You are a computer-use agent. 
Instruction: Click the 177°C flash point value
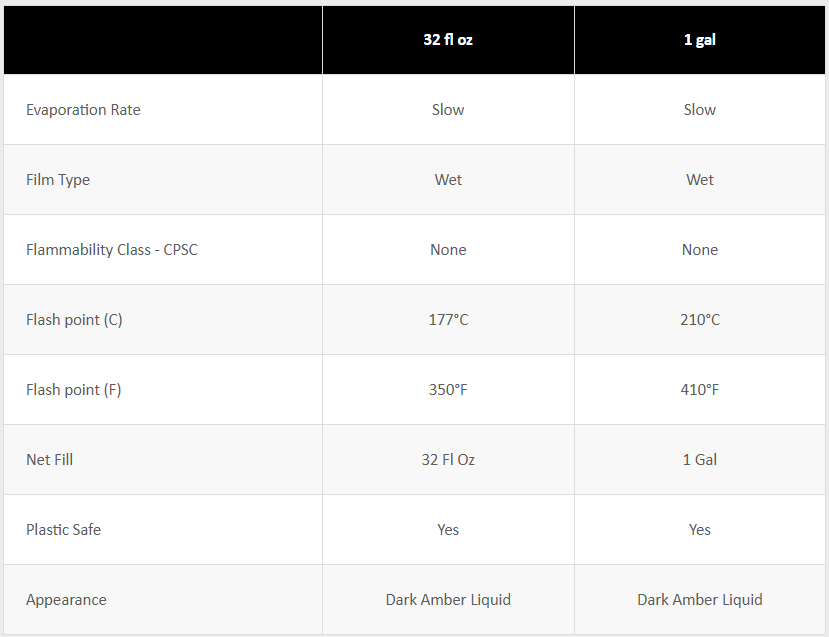pyautogui.click(x=448, y=320)
